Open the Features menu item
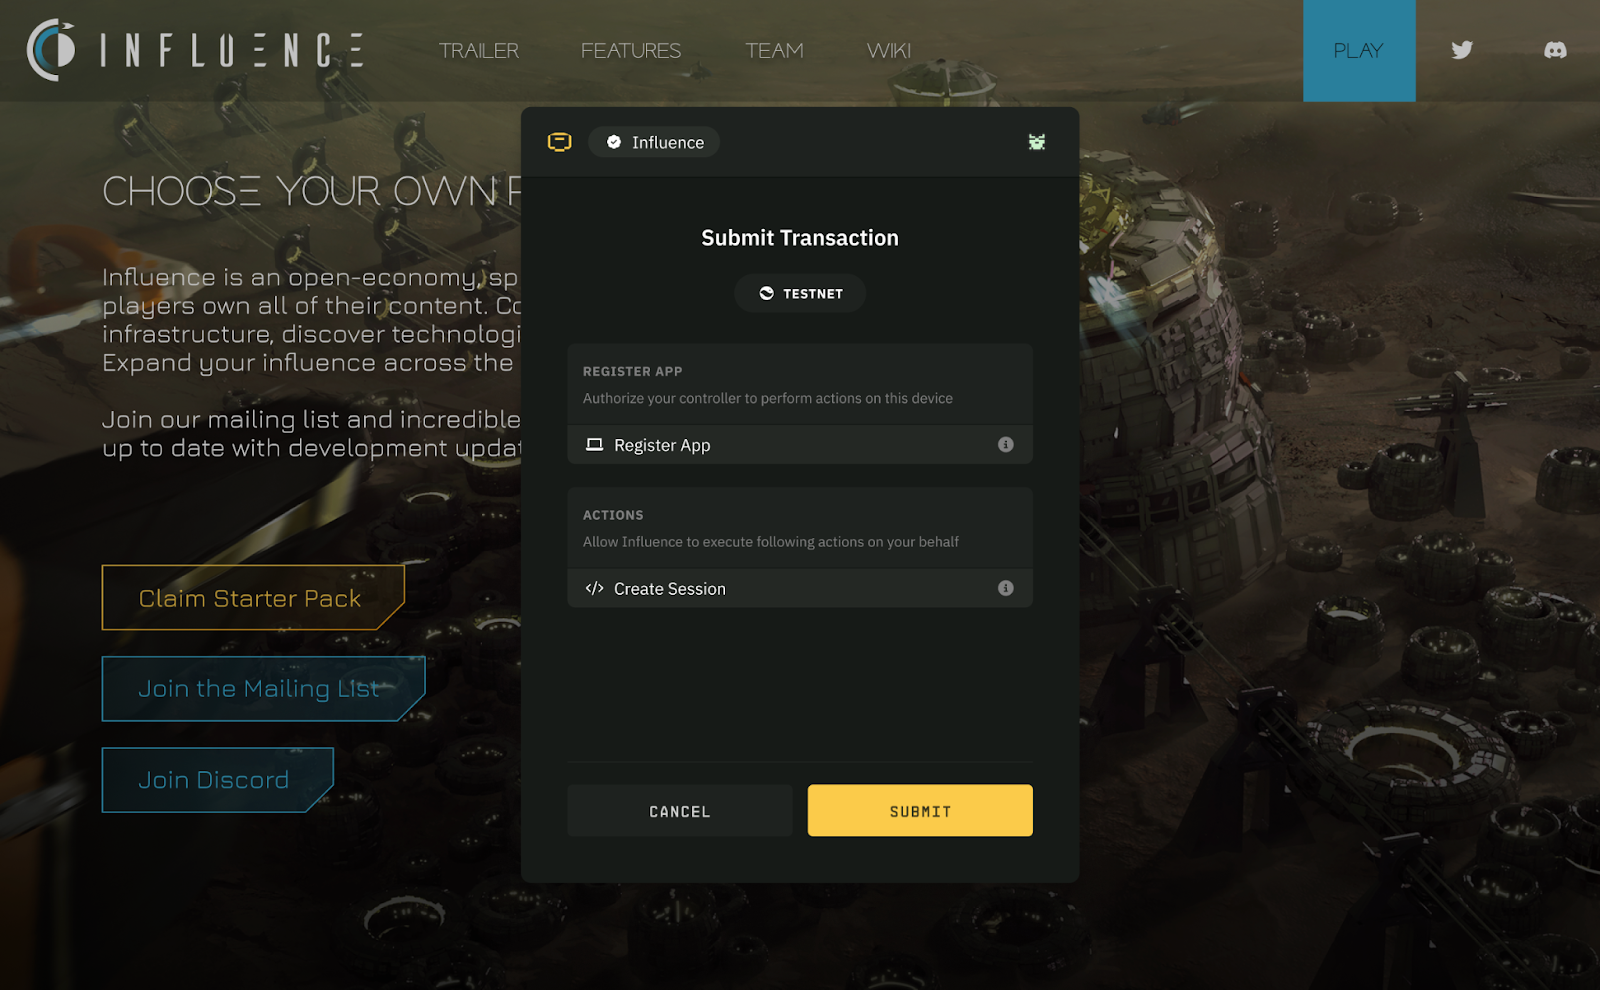 (631, 50)
